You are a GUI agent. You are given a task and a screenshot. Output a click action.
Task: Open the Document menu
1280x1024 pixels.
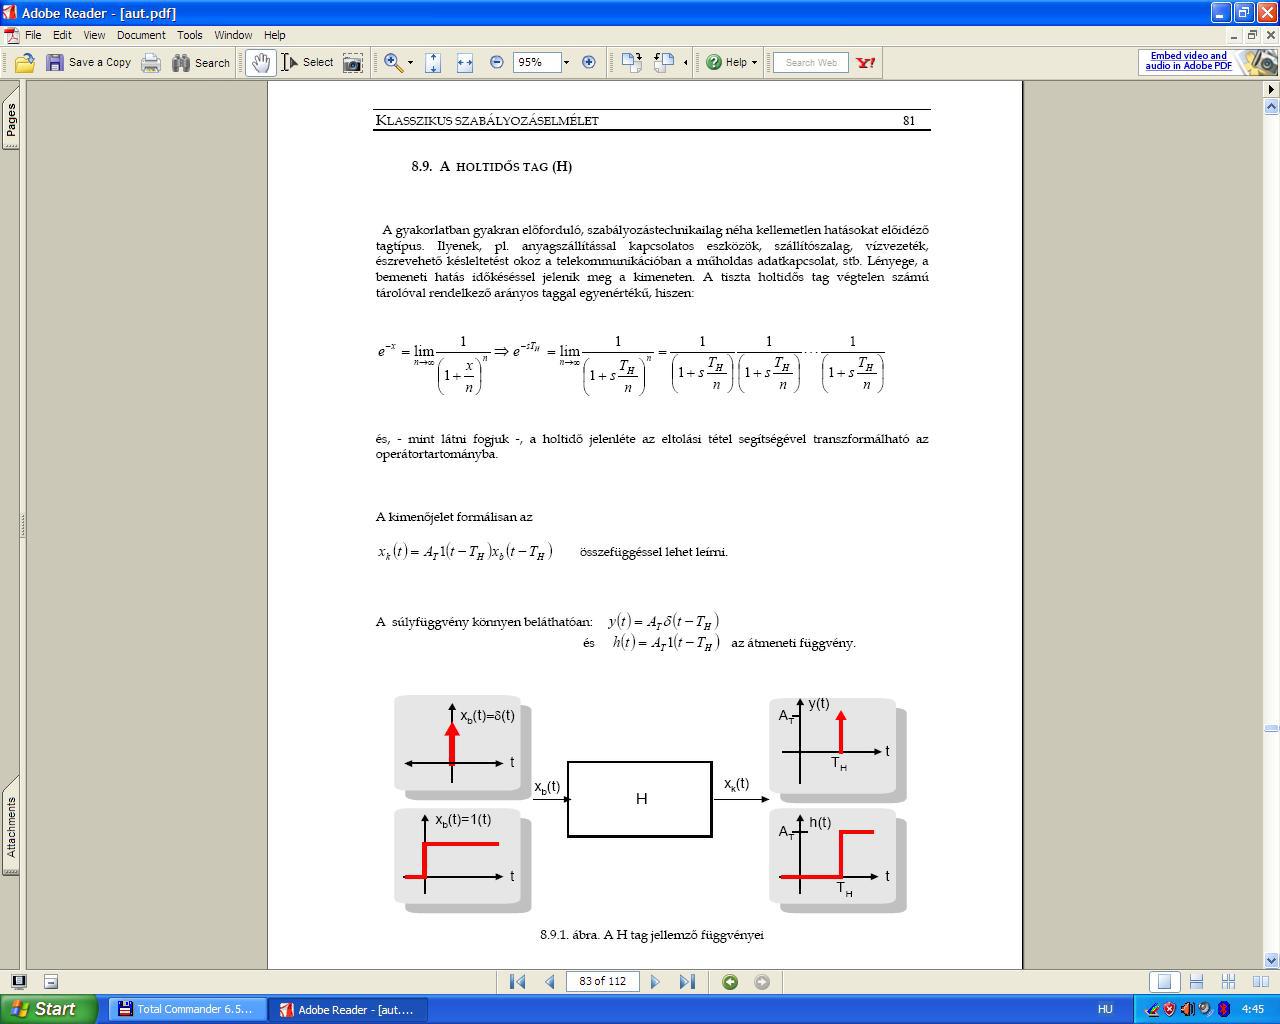click(141, 35)
